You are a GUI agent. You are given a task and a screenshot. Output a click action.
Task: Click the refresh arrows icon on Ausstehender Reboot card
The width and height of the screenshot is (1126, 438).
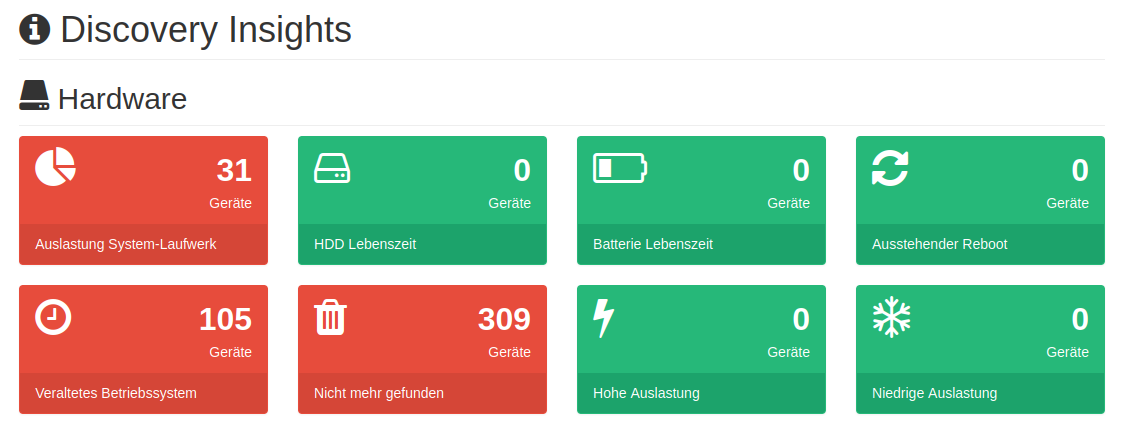890,167
